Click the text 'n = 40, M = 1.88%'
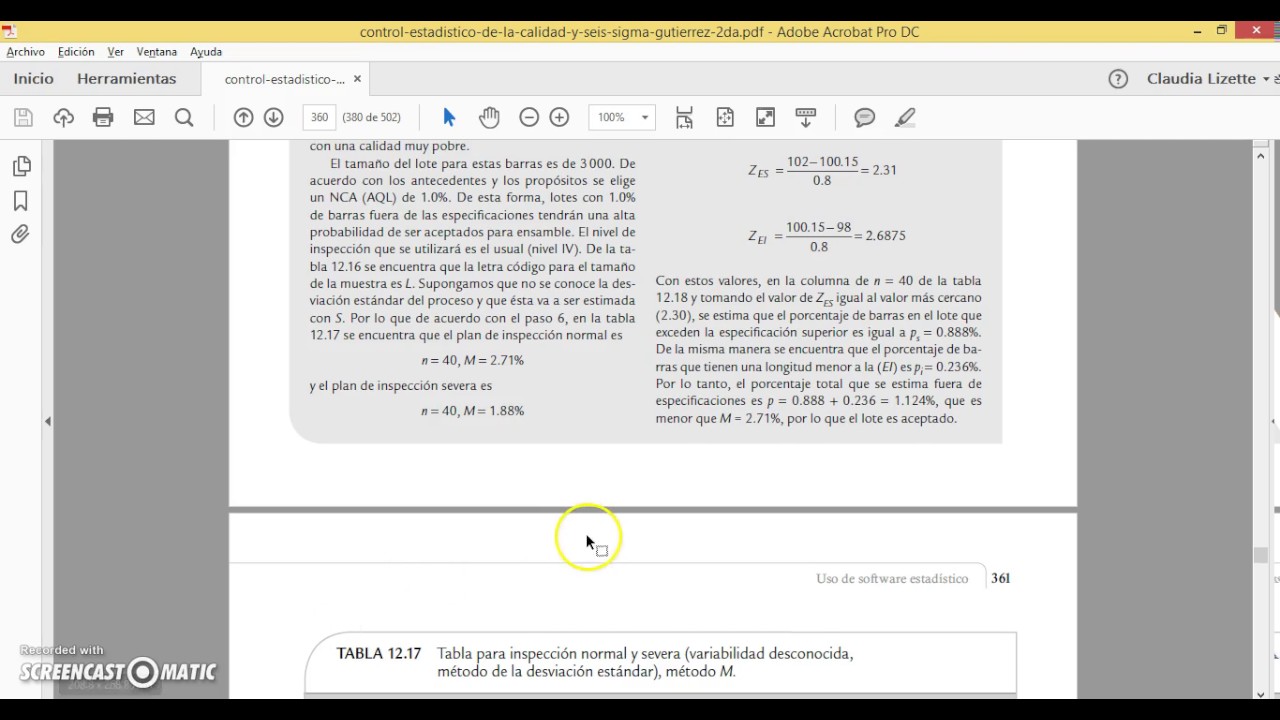The height and width of the screenshot is (720, 1280). (472, 411)
